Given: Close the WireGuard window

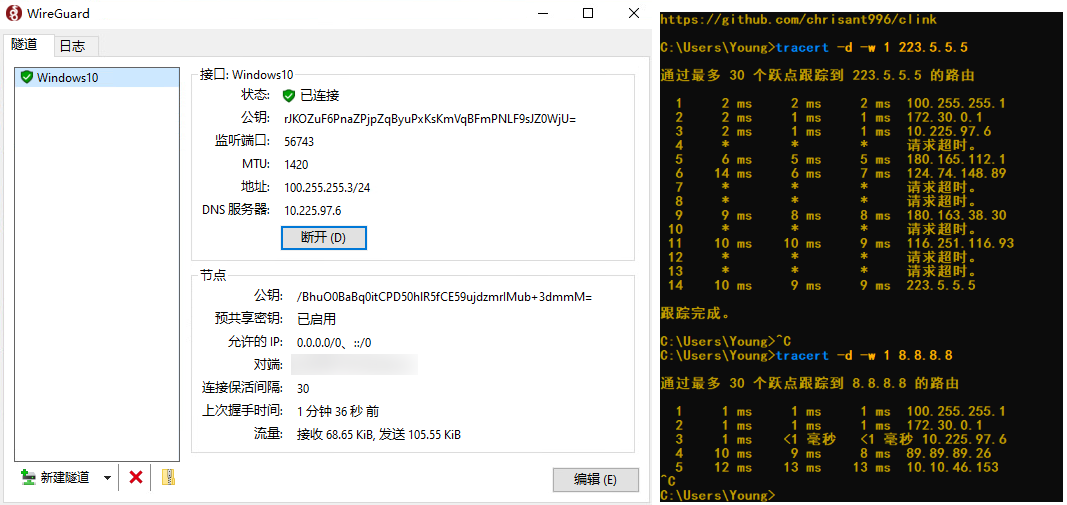Looking at the screenshot, I should pos(634,13).
